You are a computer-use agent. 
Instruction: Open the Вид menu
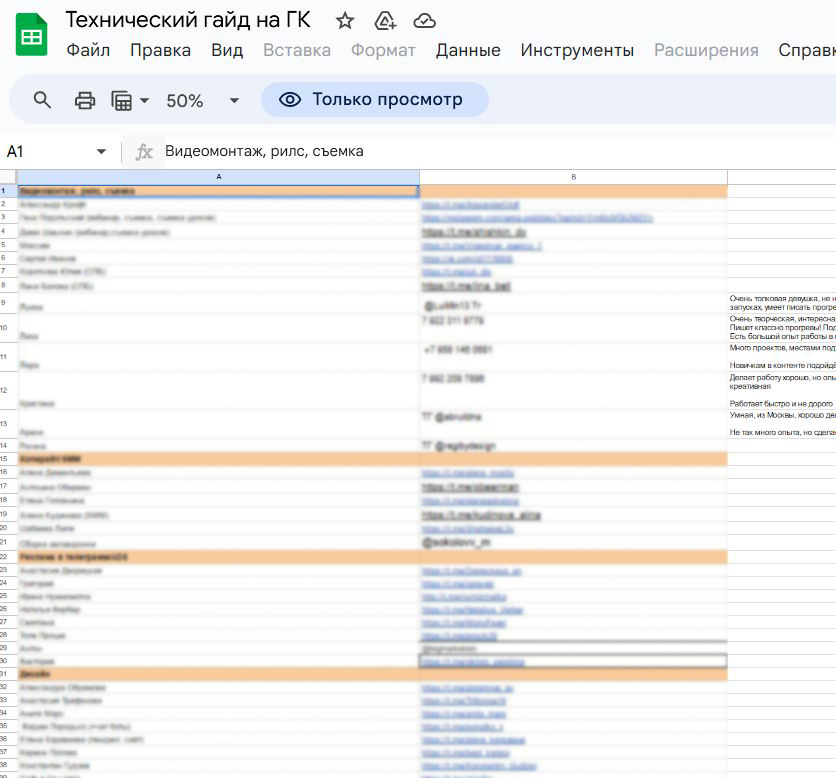point(227,50)
